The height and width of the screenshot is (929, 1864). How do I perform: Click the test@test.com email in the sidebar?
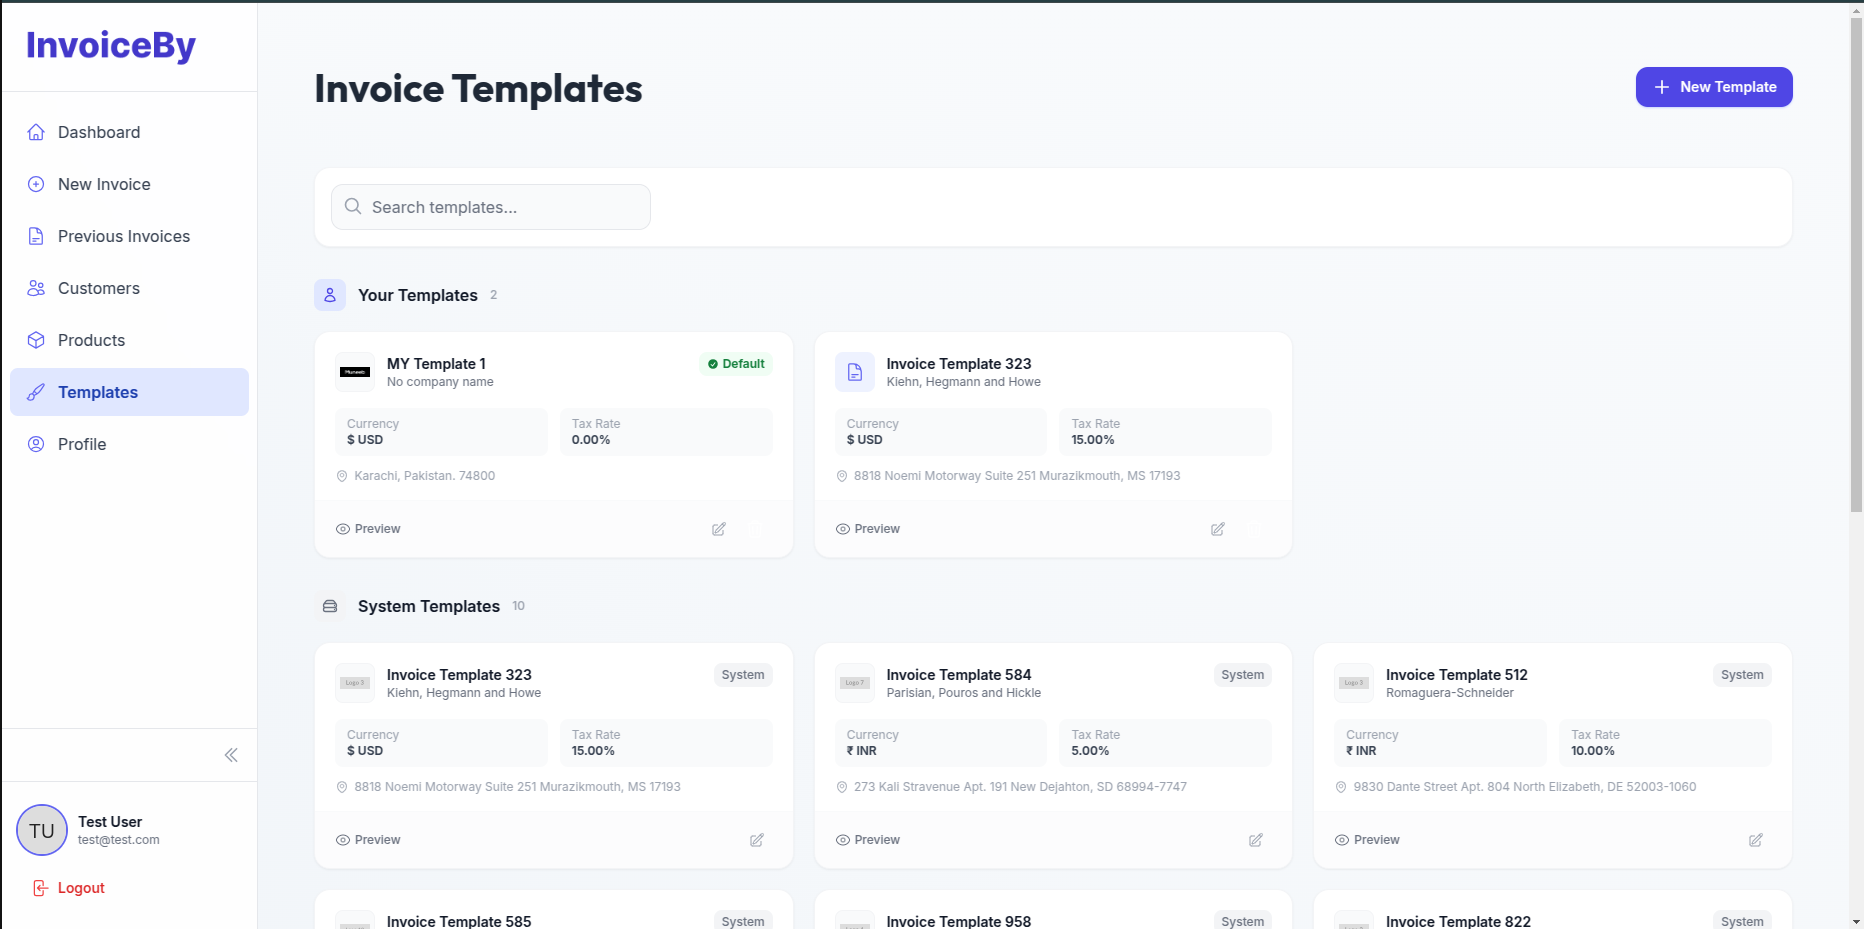(119, 840)
